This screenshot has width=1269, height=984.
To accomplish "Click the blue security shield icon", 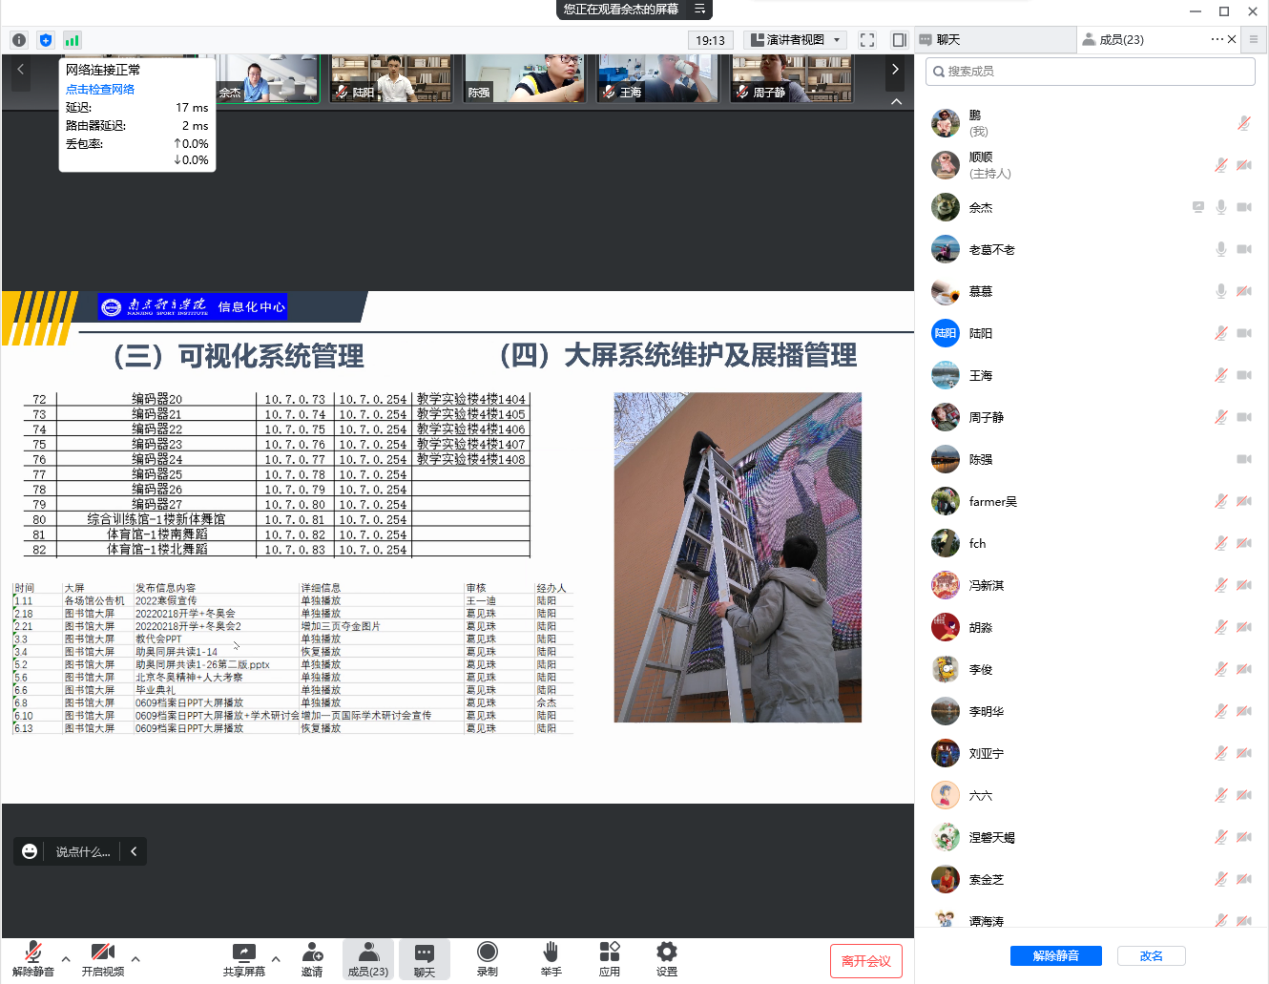I will 45,40.
